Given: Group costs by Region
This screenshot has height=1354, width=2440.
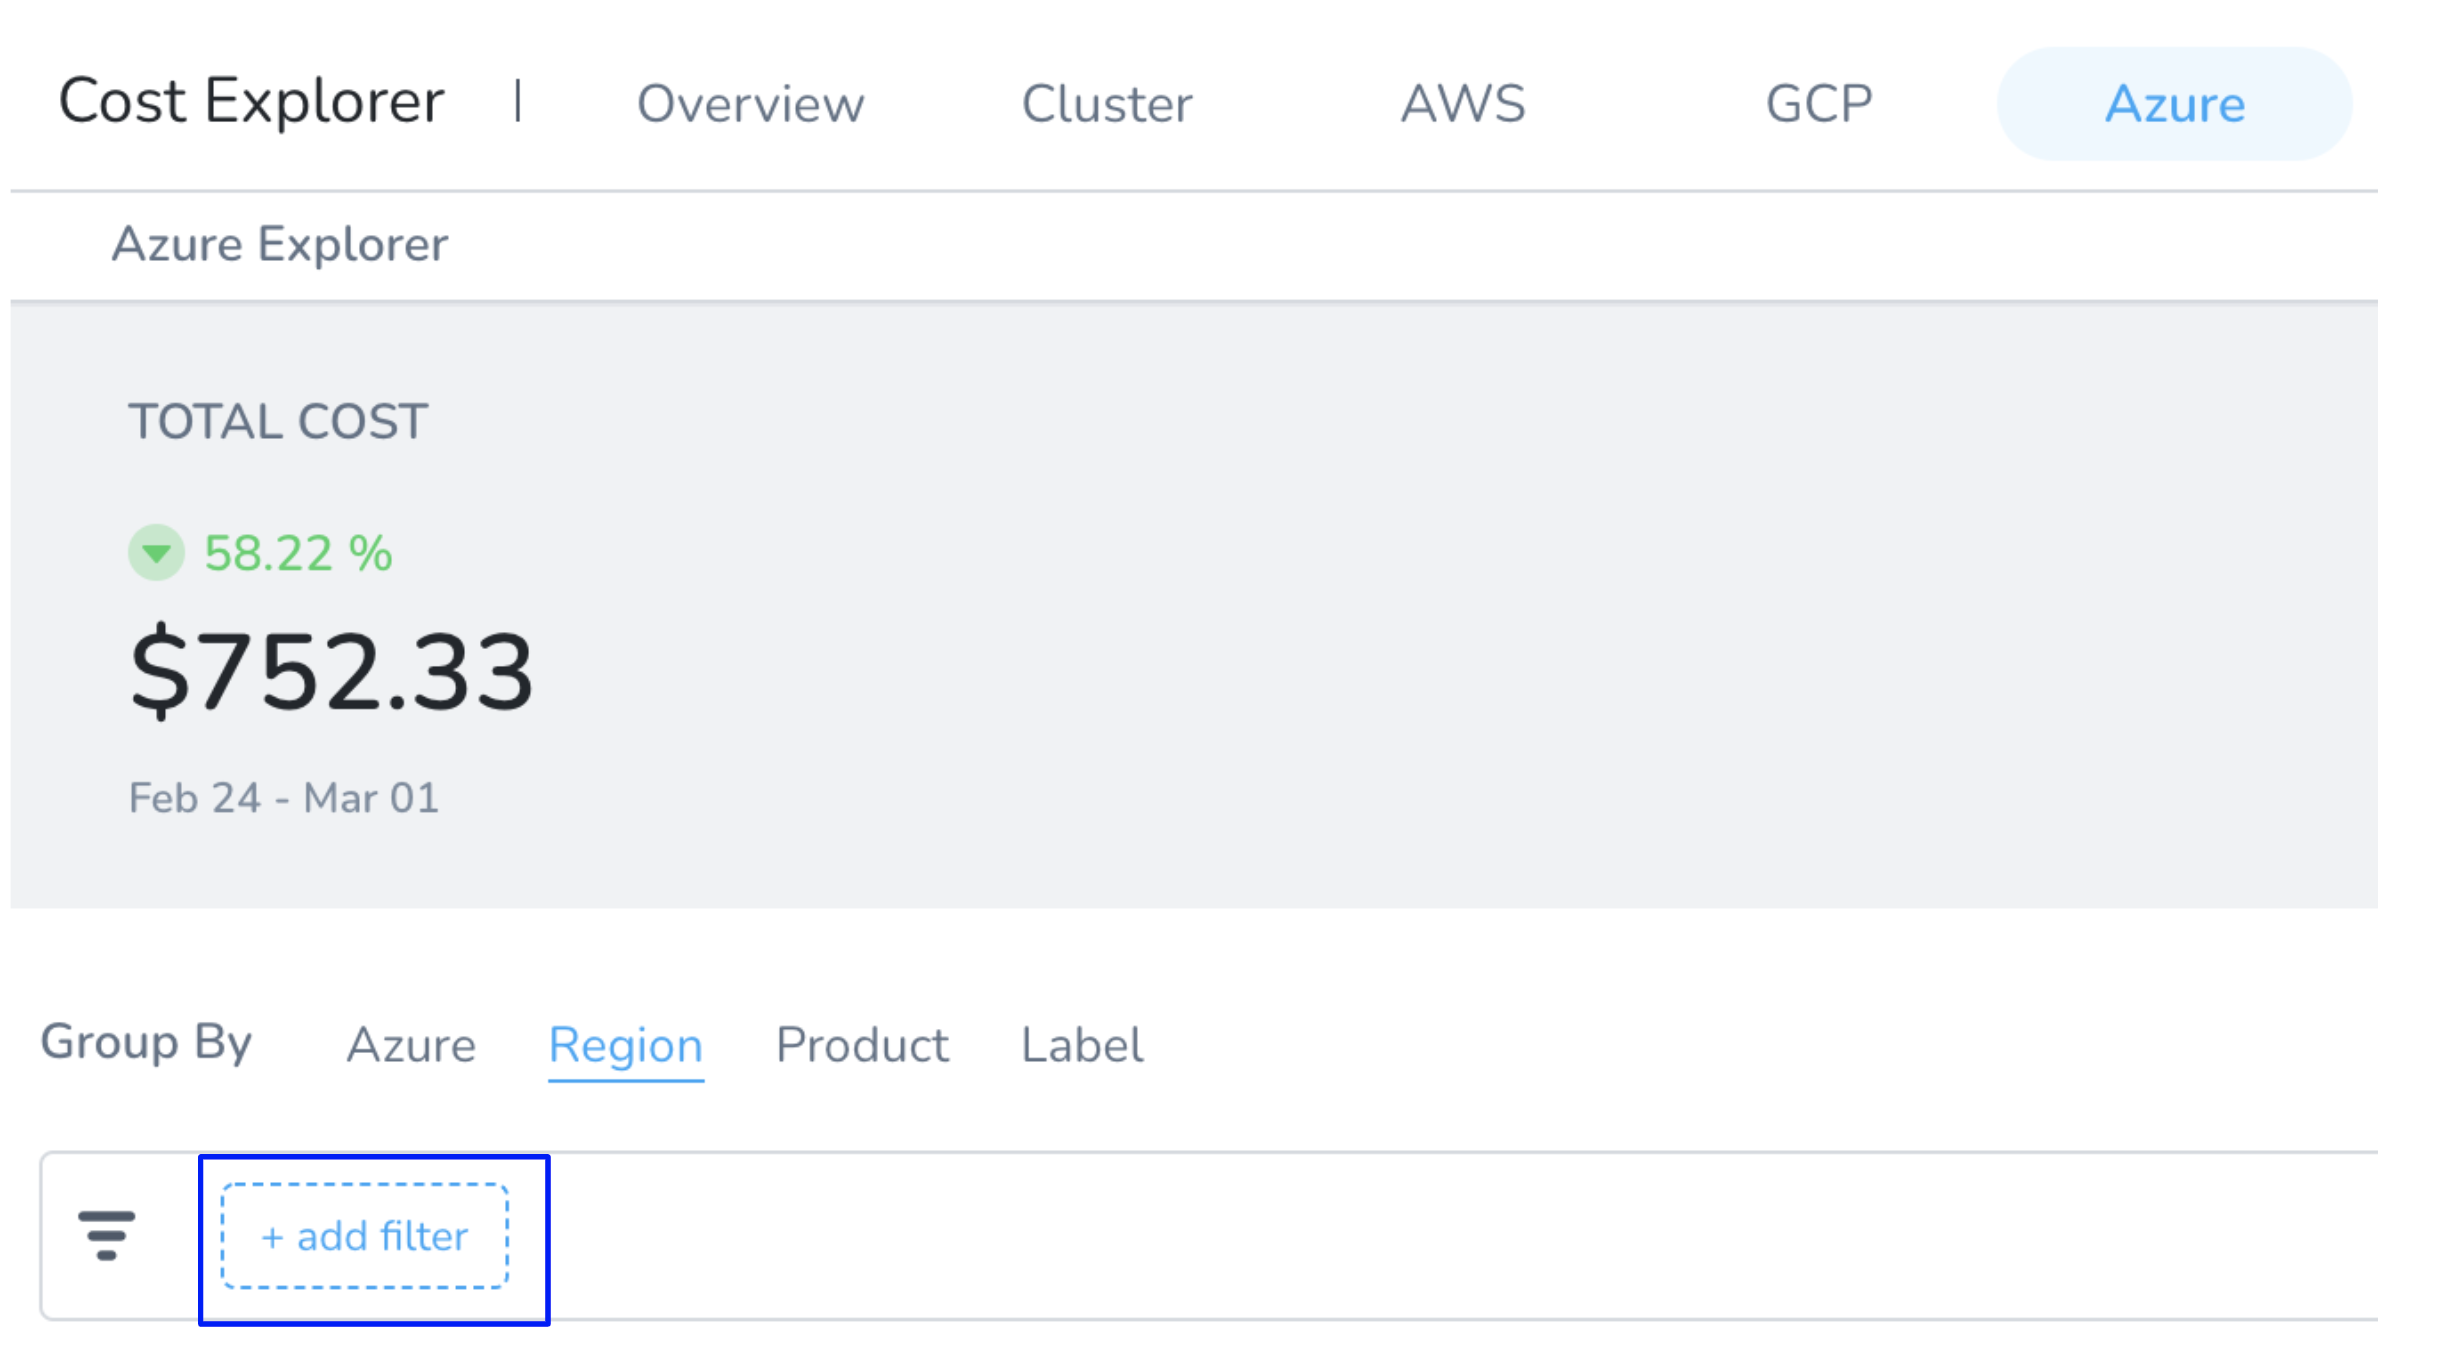Looking at the screenshot, I should pos(626,1046).
